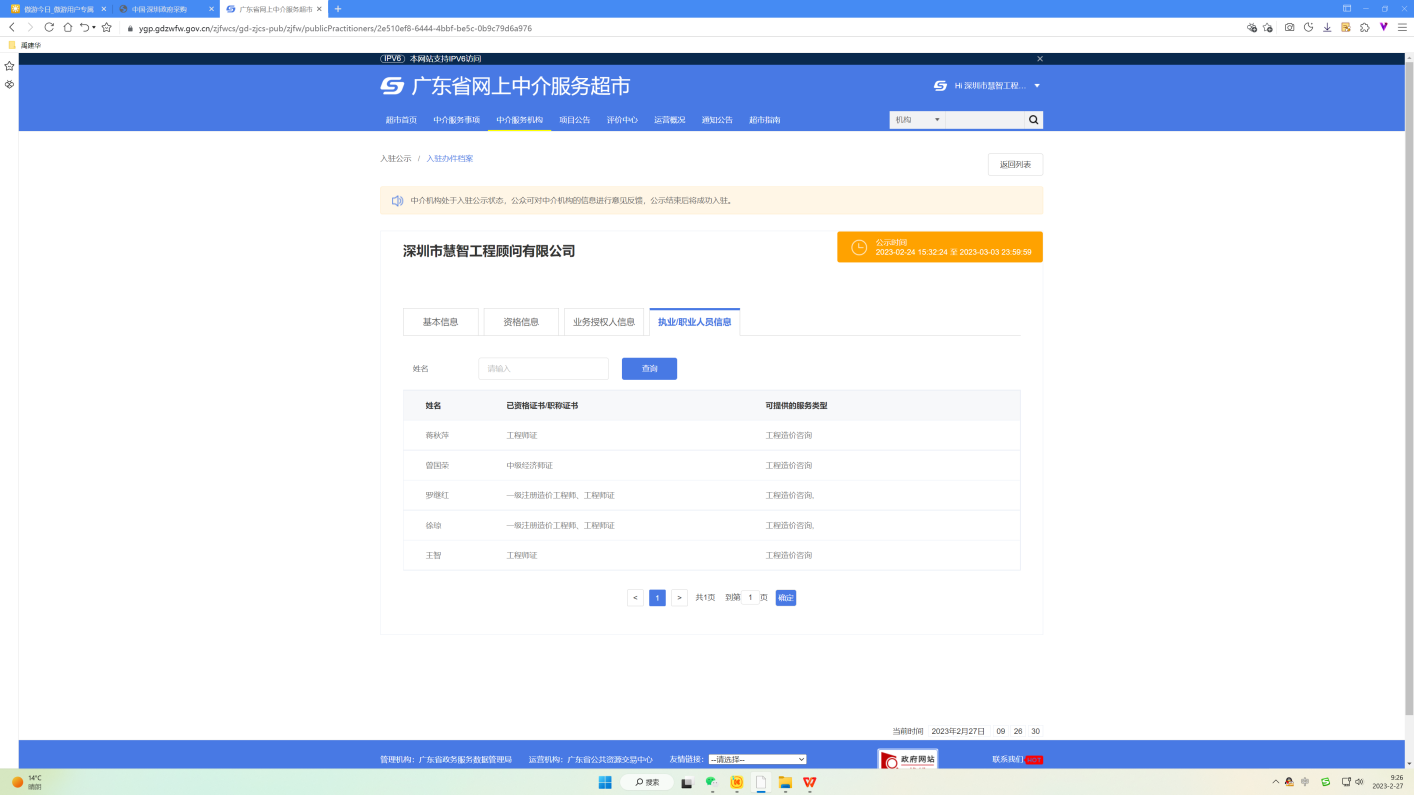Close the IPV6 notice banner
The height and width of the screenshot is (795, 1414).
pyautogui.click(x=1039, y=59)
